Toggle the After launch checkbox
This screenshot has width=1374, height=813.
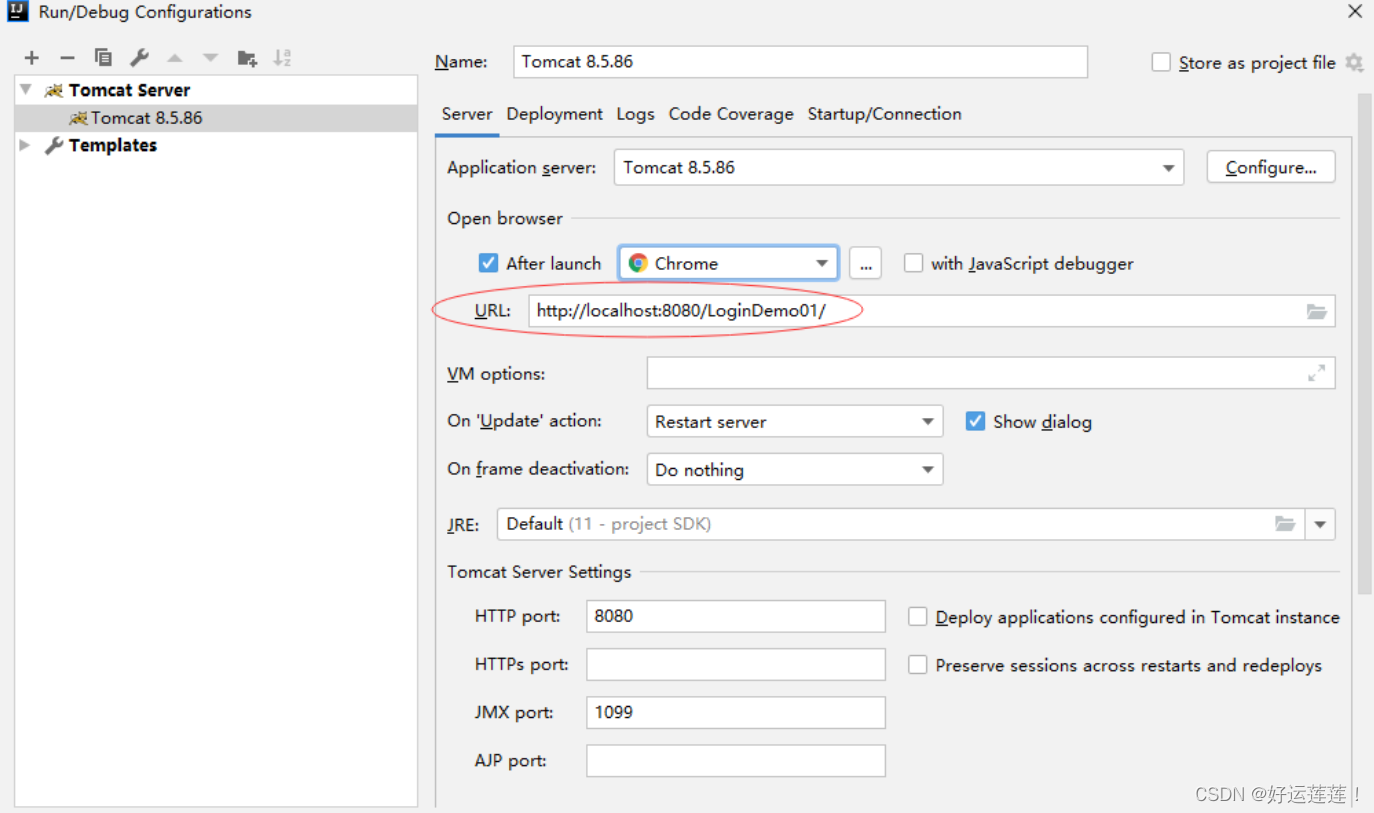[488, 263]
